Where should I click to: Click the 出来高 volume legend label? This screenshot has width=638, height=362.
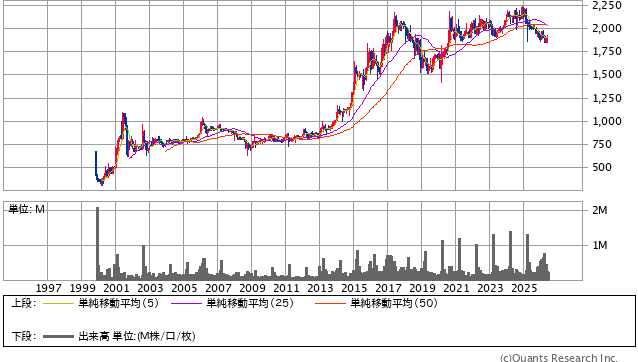(94, 336)
